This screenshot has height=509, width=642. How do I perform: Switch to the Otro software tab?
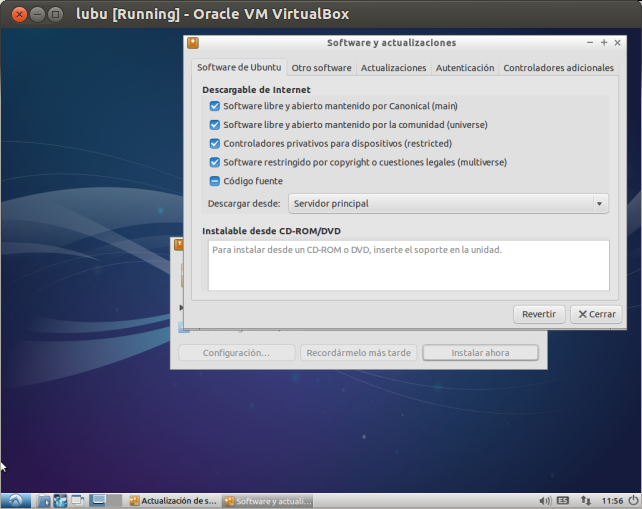click(321, 68)
